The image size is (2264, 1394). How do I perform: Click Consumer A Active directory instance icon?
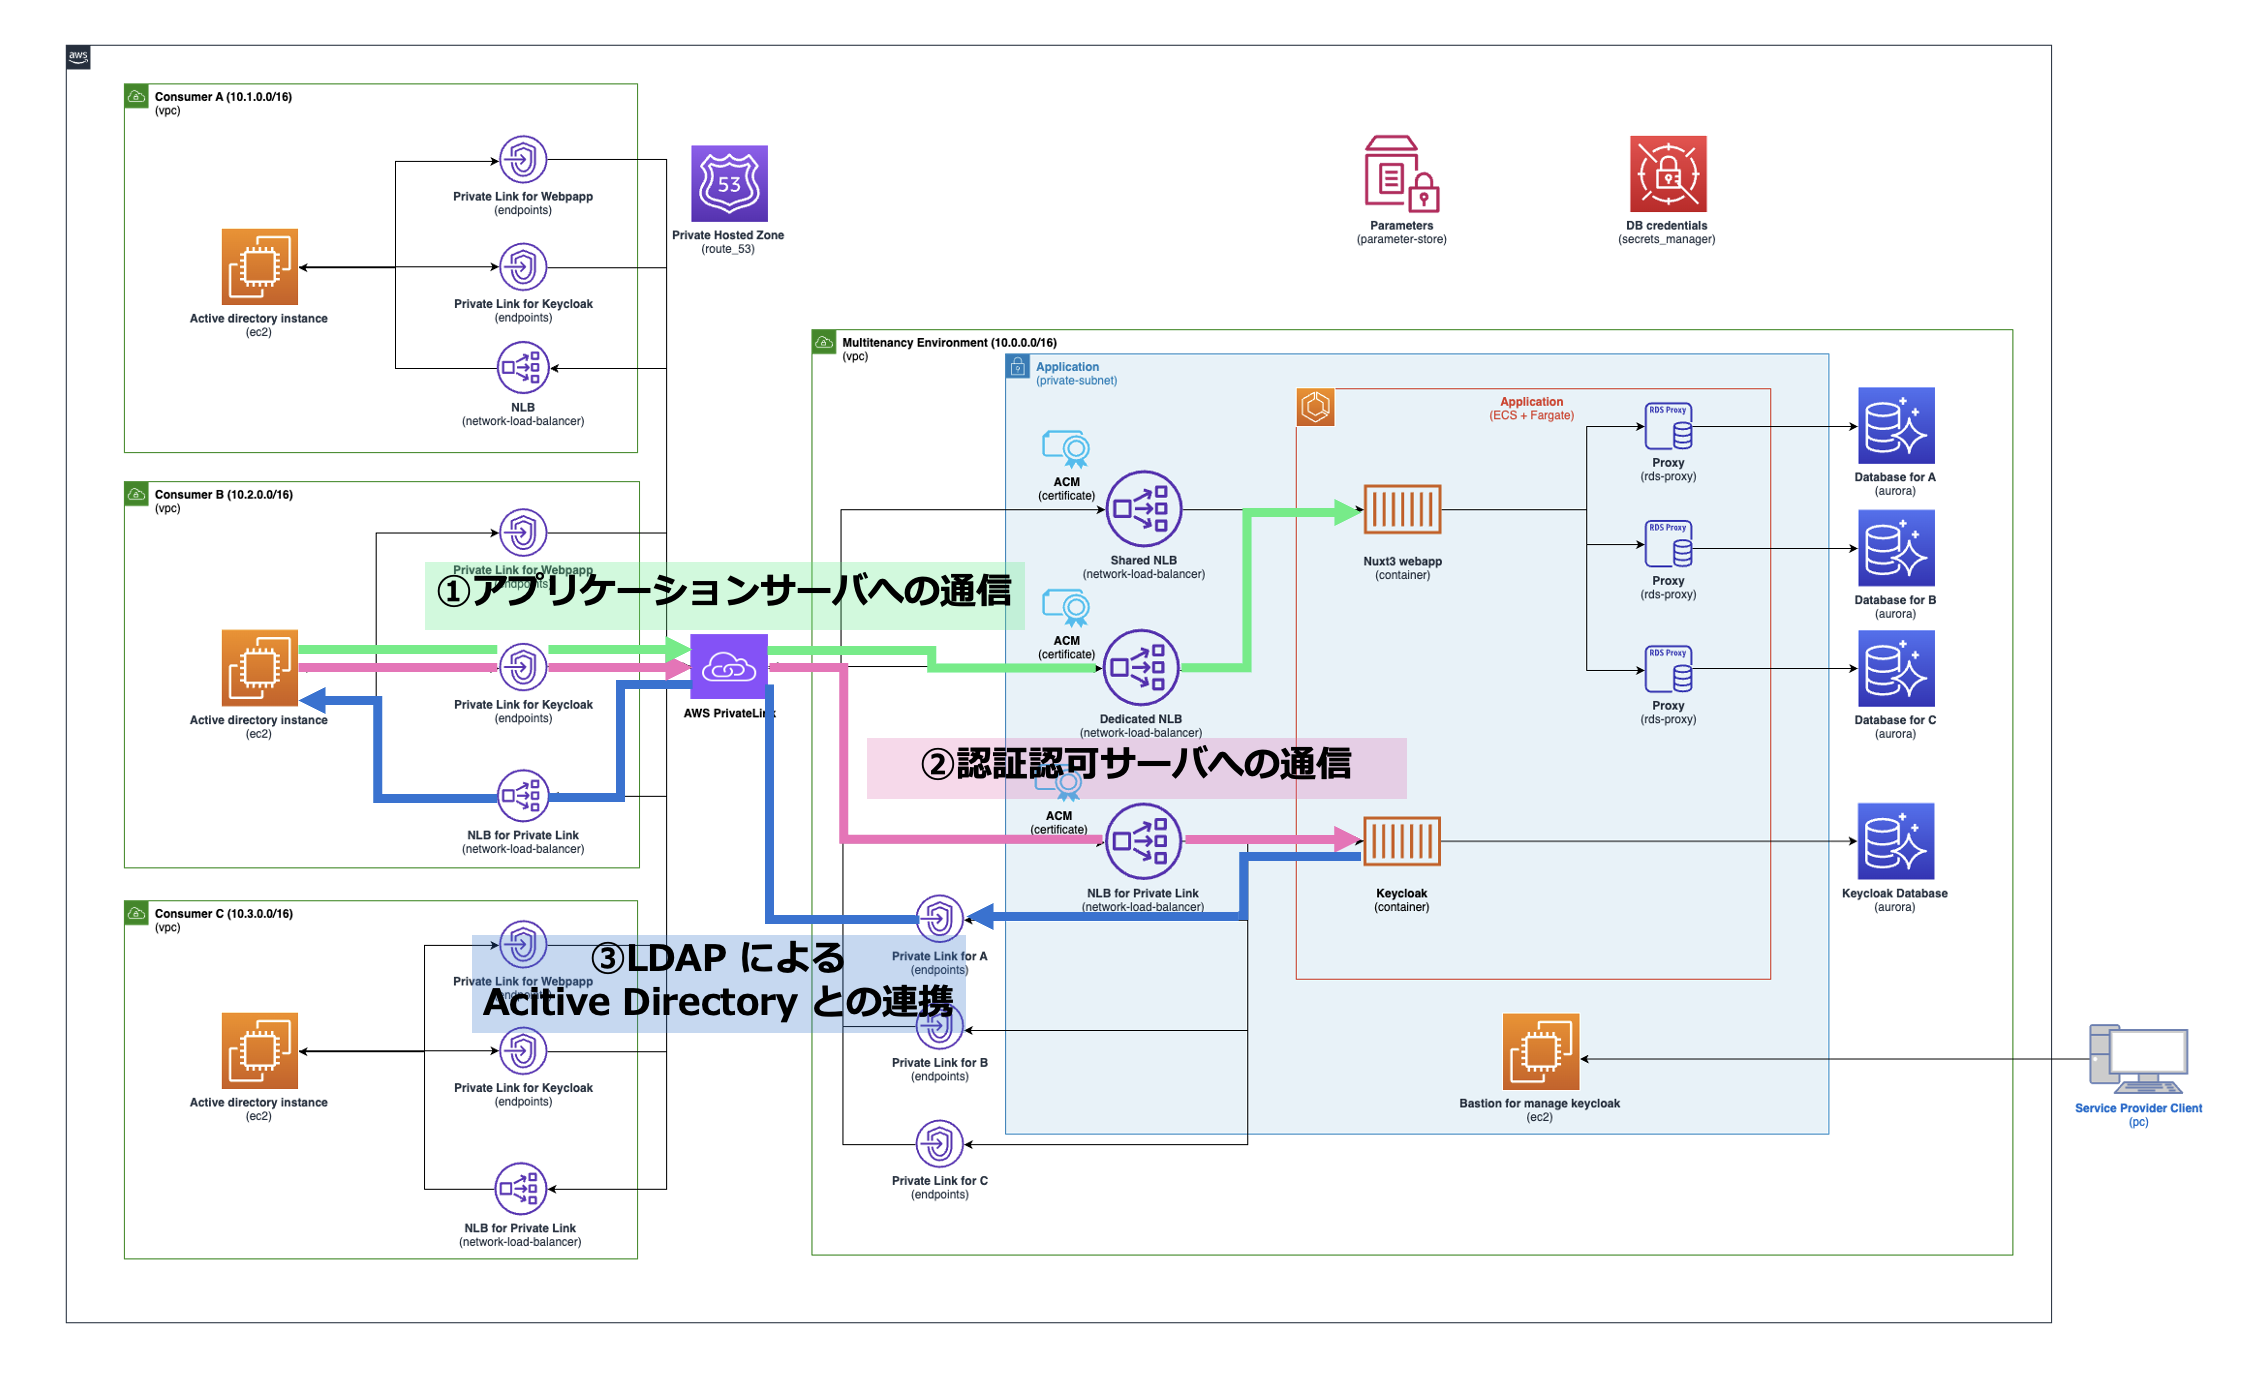pyautogui.click(x=259, y=267)
